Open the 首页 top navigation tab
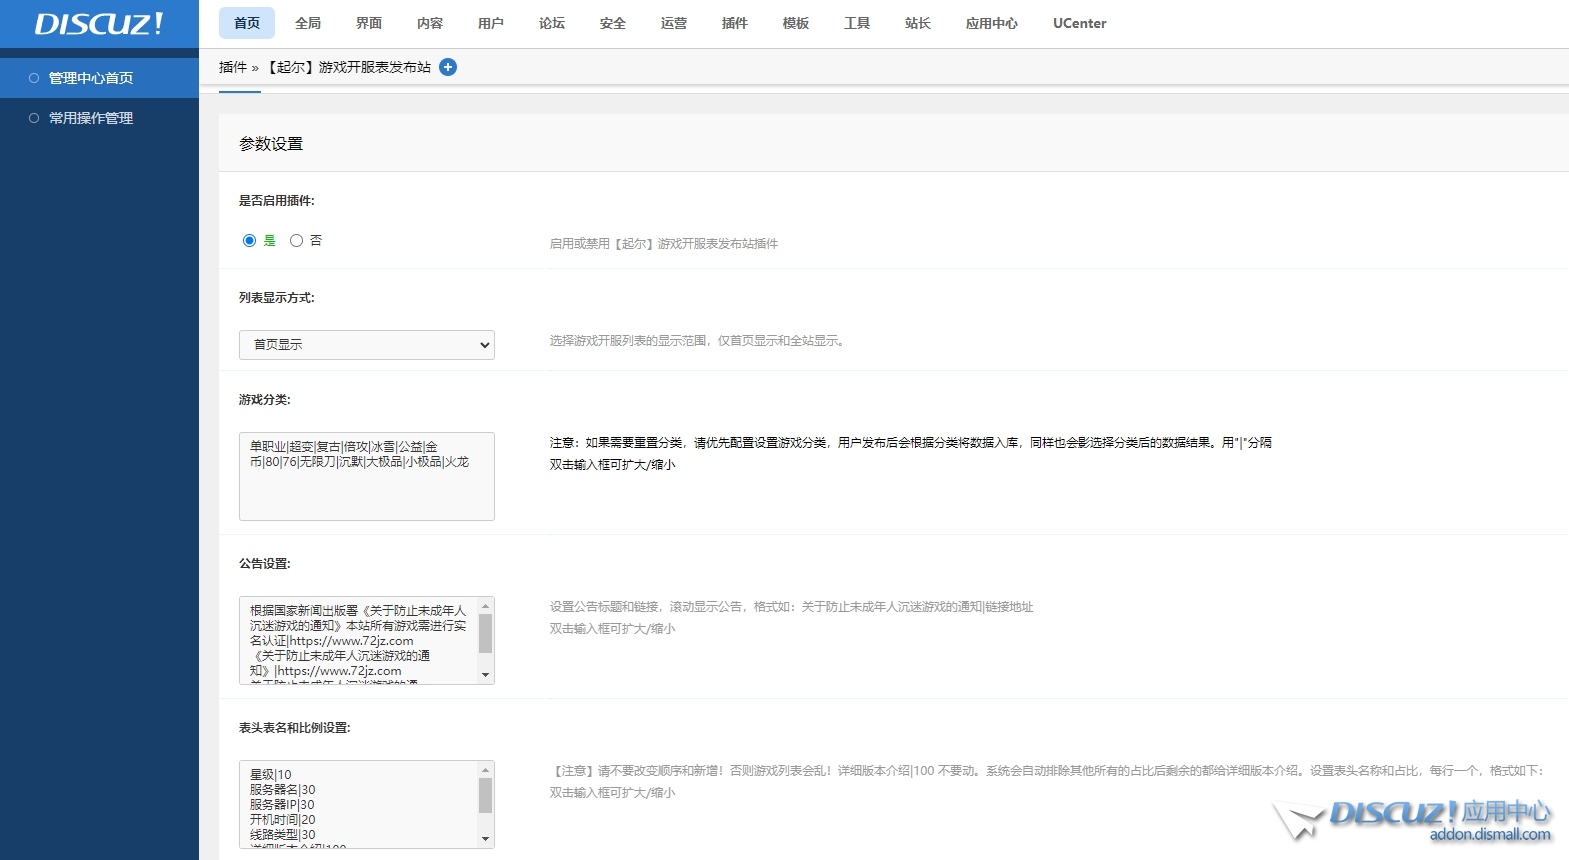The image size is (1569, 860). 247,23
